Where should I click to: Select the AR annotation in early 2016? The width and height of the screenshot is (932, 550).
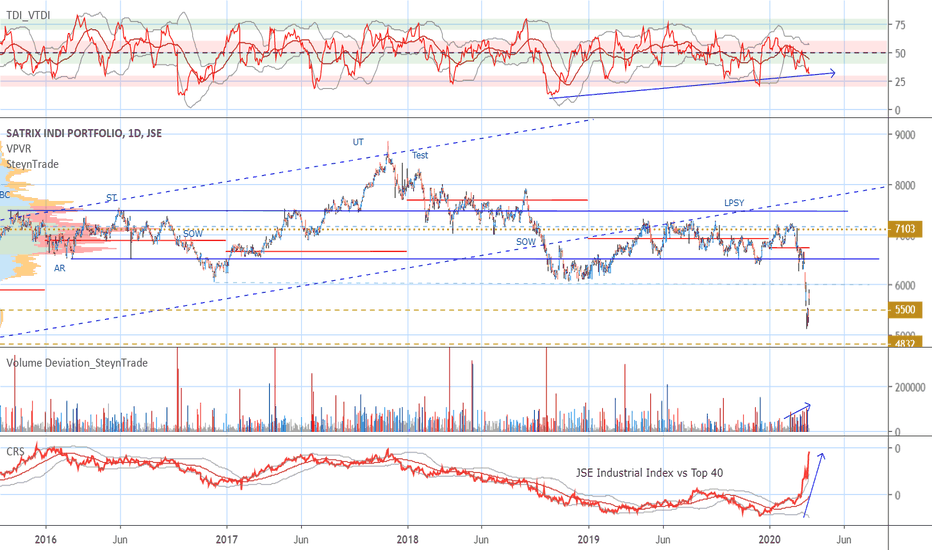coord(59,268)
